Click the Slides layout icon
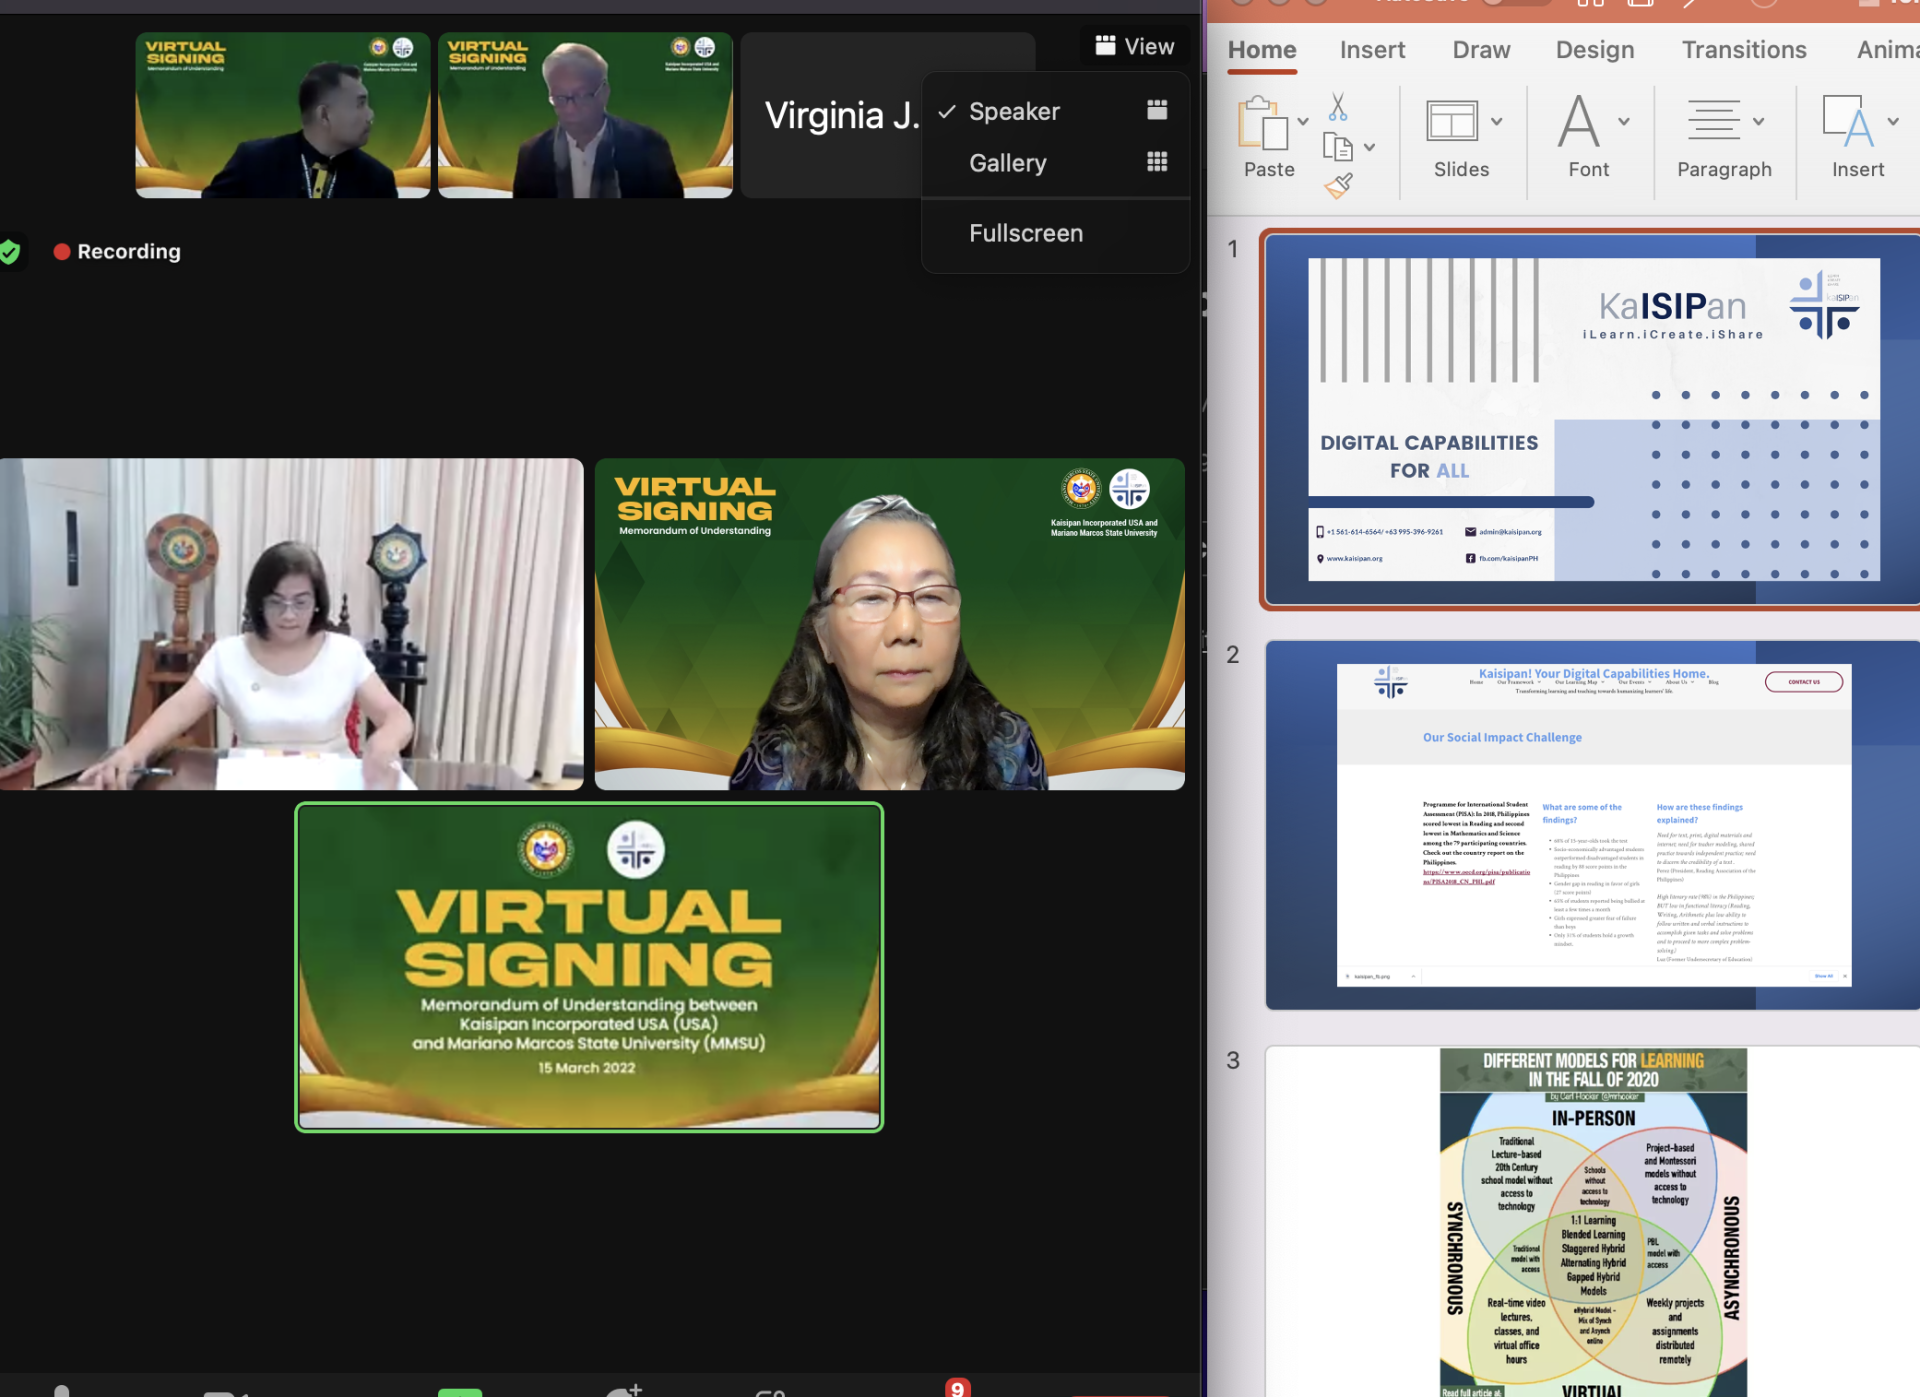This screenshot has height=1397, width=1920. coord(1451,122)
